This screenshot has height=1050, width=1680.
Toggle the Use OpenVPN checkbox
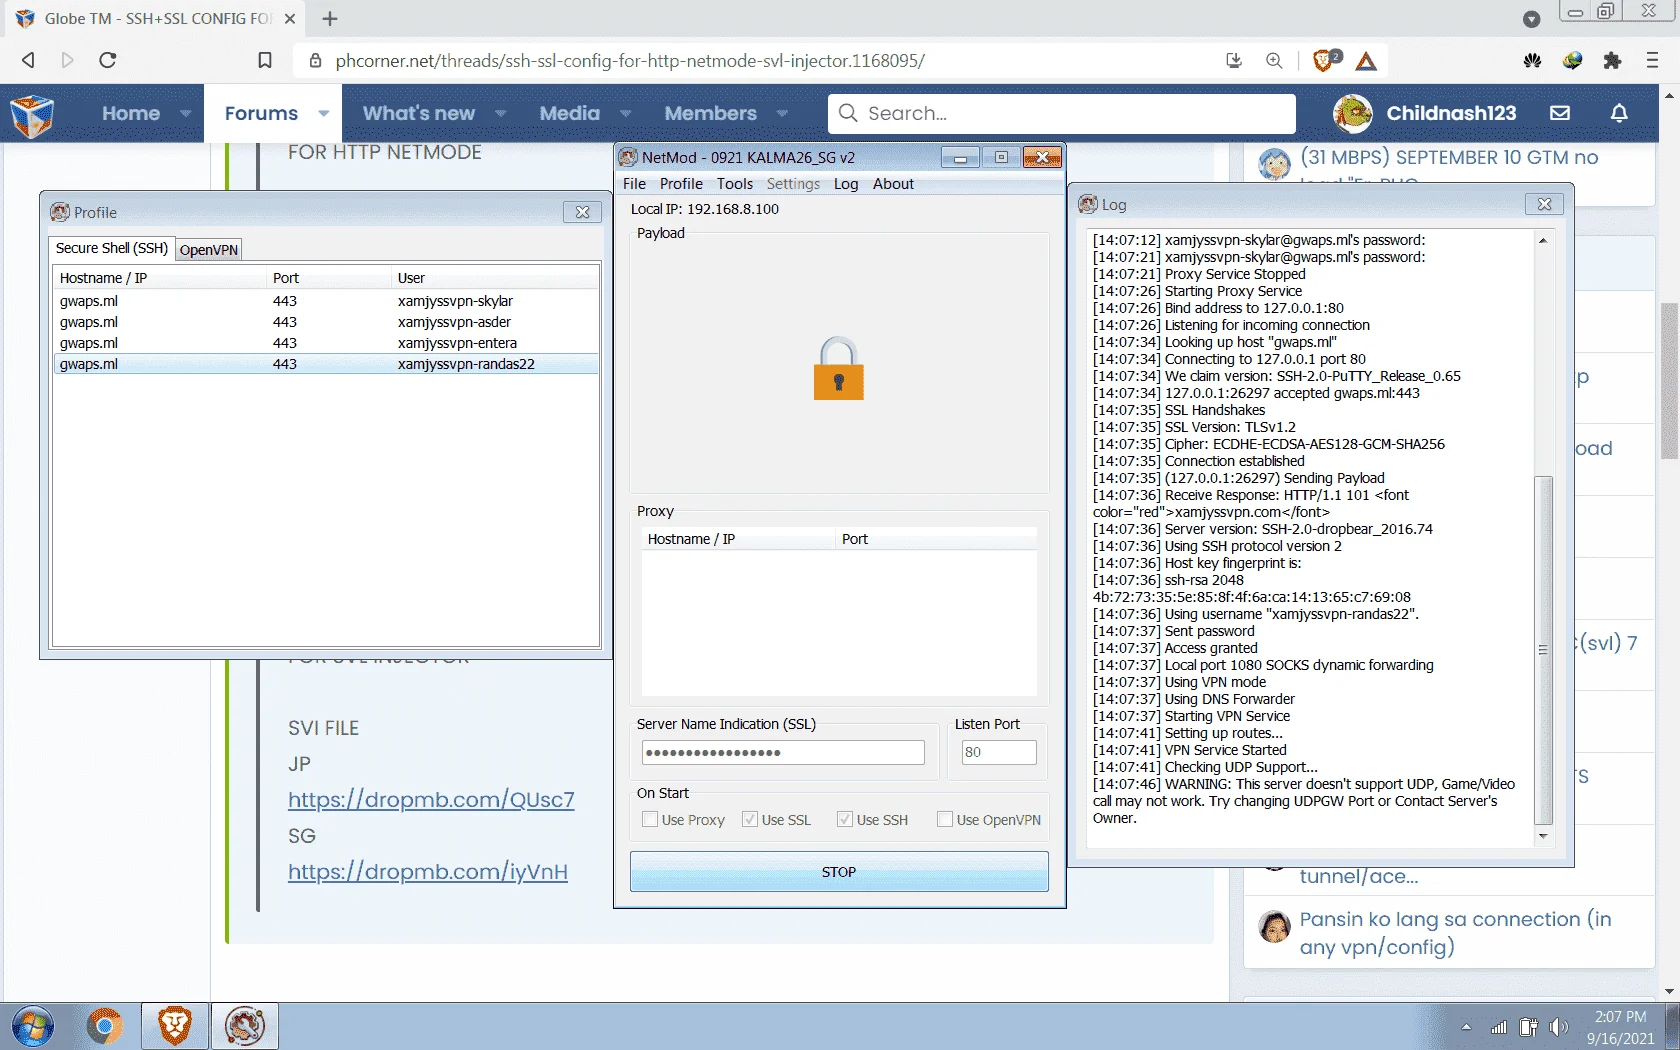pos(945,820)
